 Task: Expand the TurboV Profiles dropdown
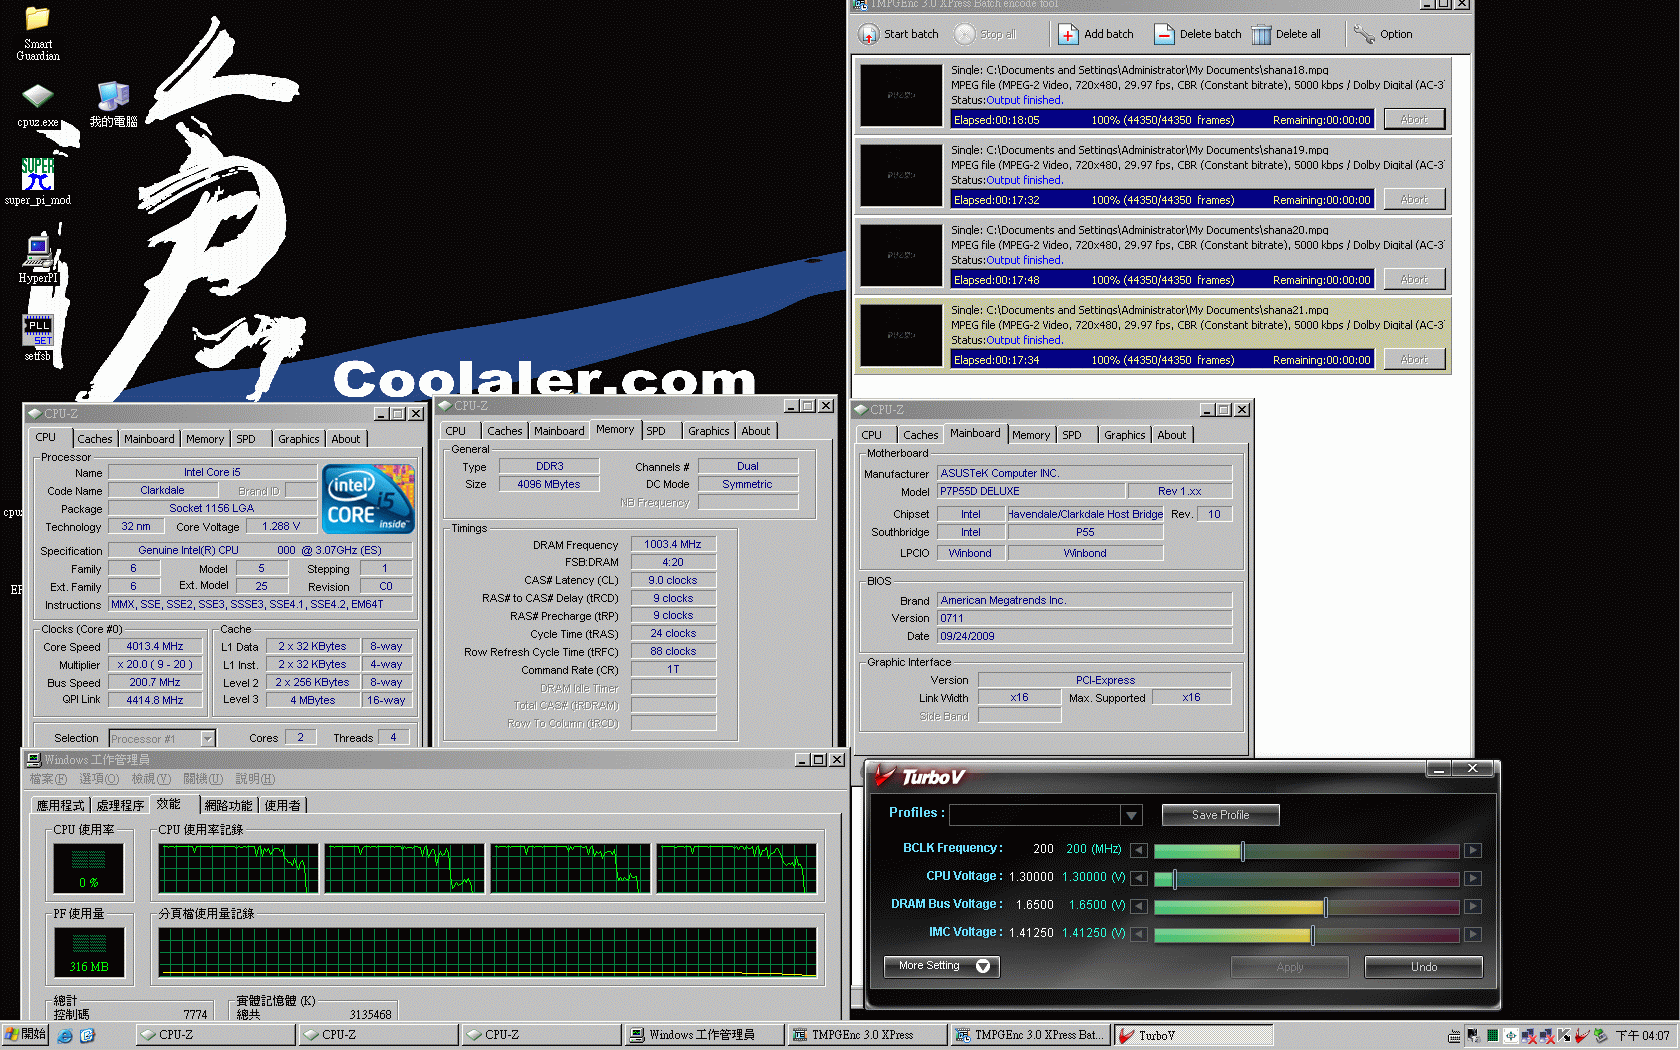1131,815
